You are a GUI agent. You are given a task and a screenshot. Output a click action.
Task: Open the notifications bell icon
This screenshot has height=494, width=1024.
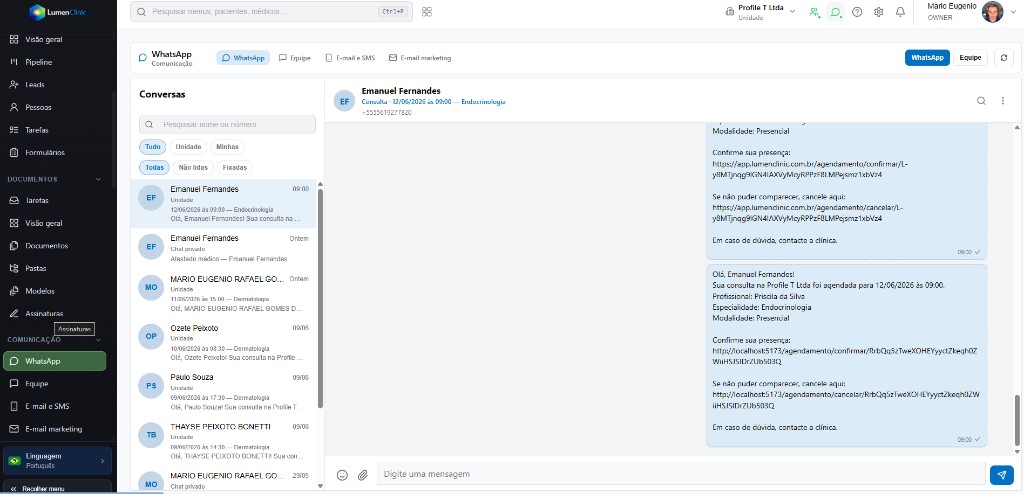click(901, 12)
